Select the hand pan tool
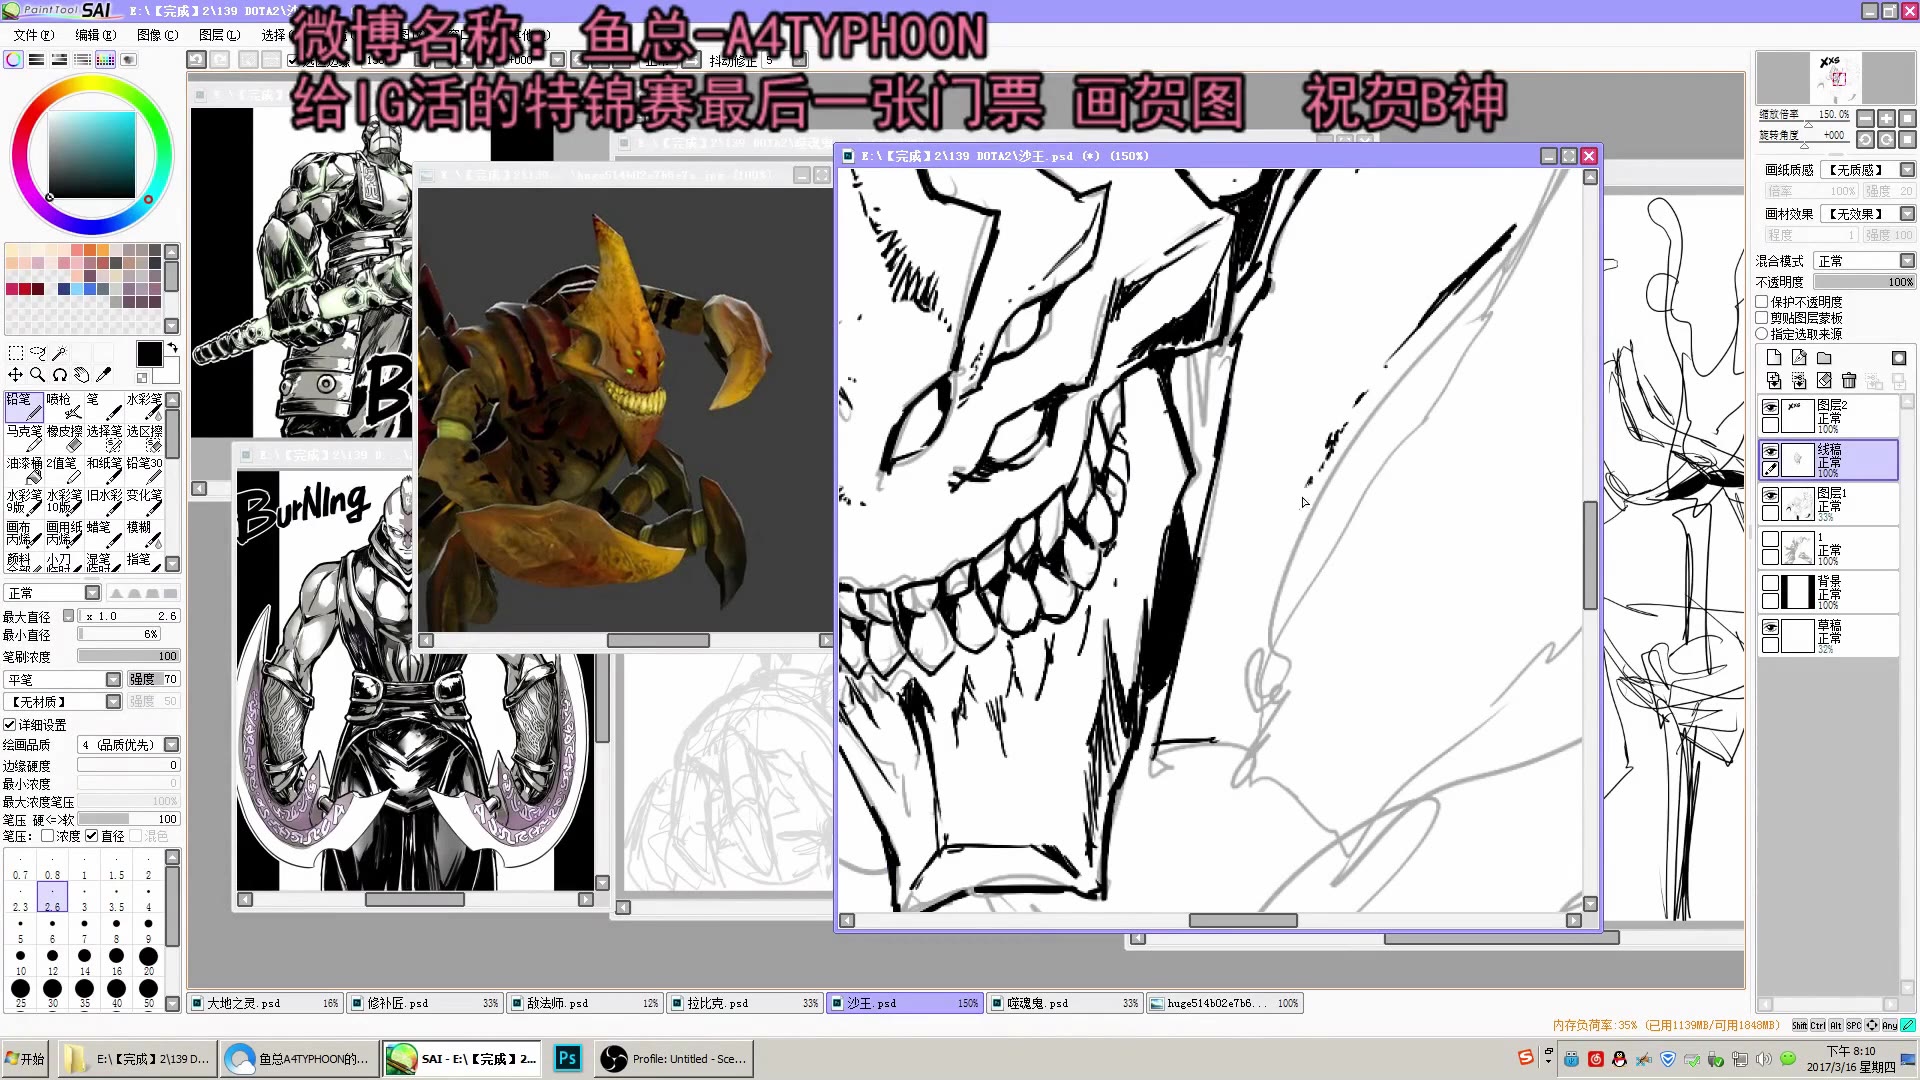 [x=81, y=375]
